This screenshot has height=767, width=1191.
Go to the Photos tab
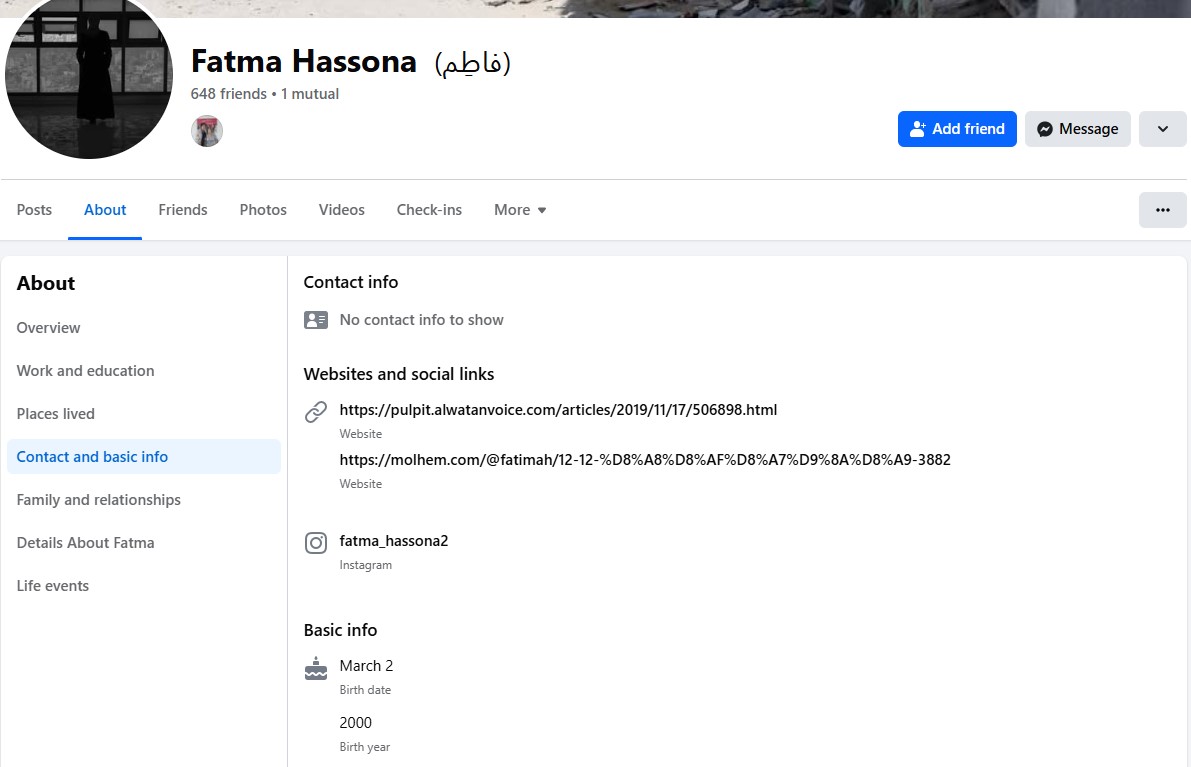[x=263, y=210]
